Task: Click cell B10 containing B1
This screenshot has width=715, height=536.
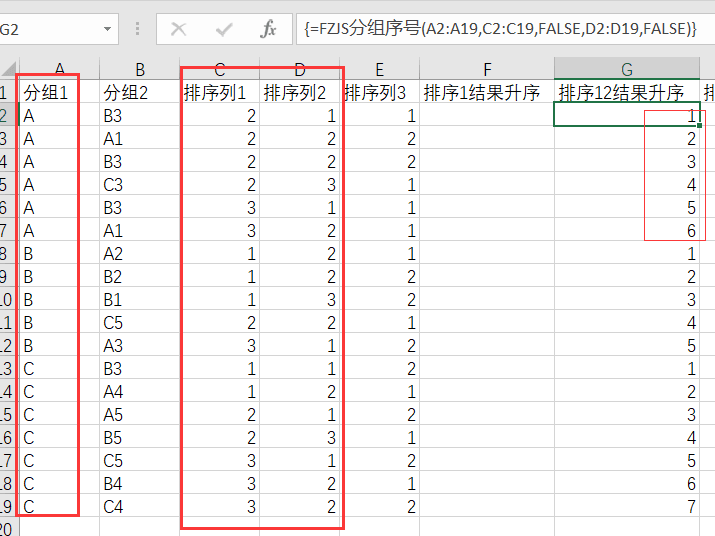Action: (x=140, y=300)
